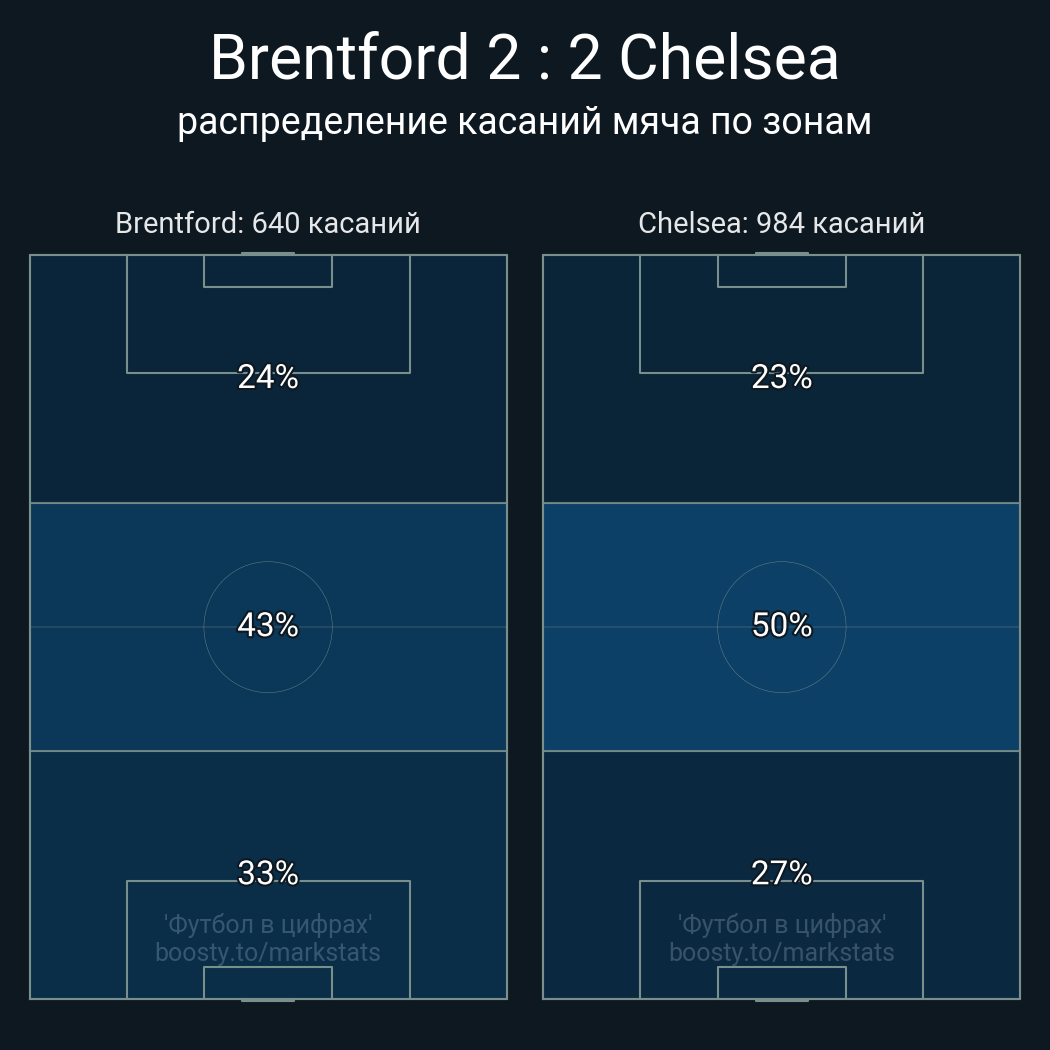
Task: Click Chelsea's 27% bottom zone value
Action: [x=781, y=873]
